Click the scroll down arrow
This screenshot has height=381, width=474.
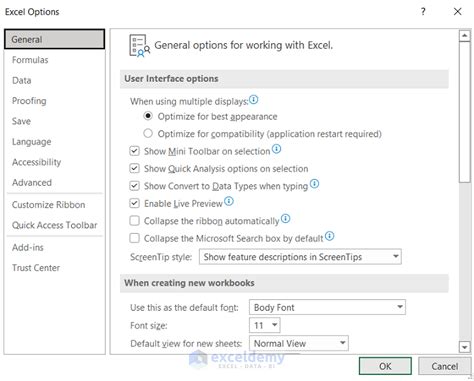click(x=464, y=347)
